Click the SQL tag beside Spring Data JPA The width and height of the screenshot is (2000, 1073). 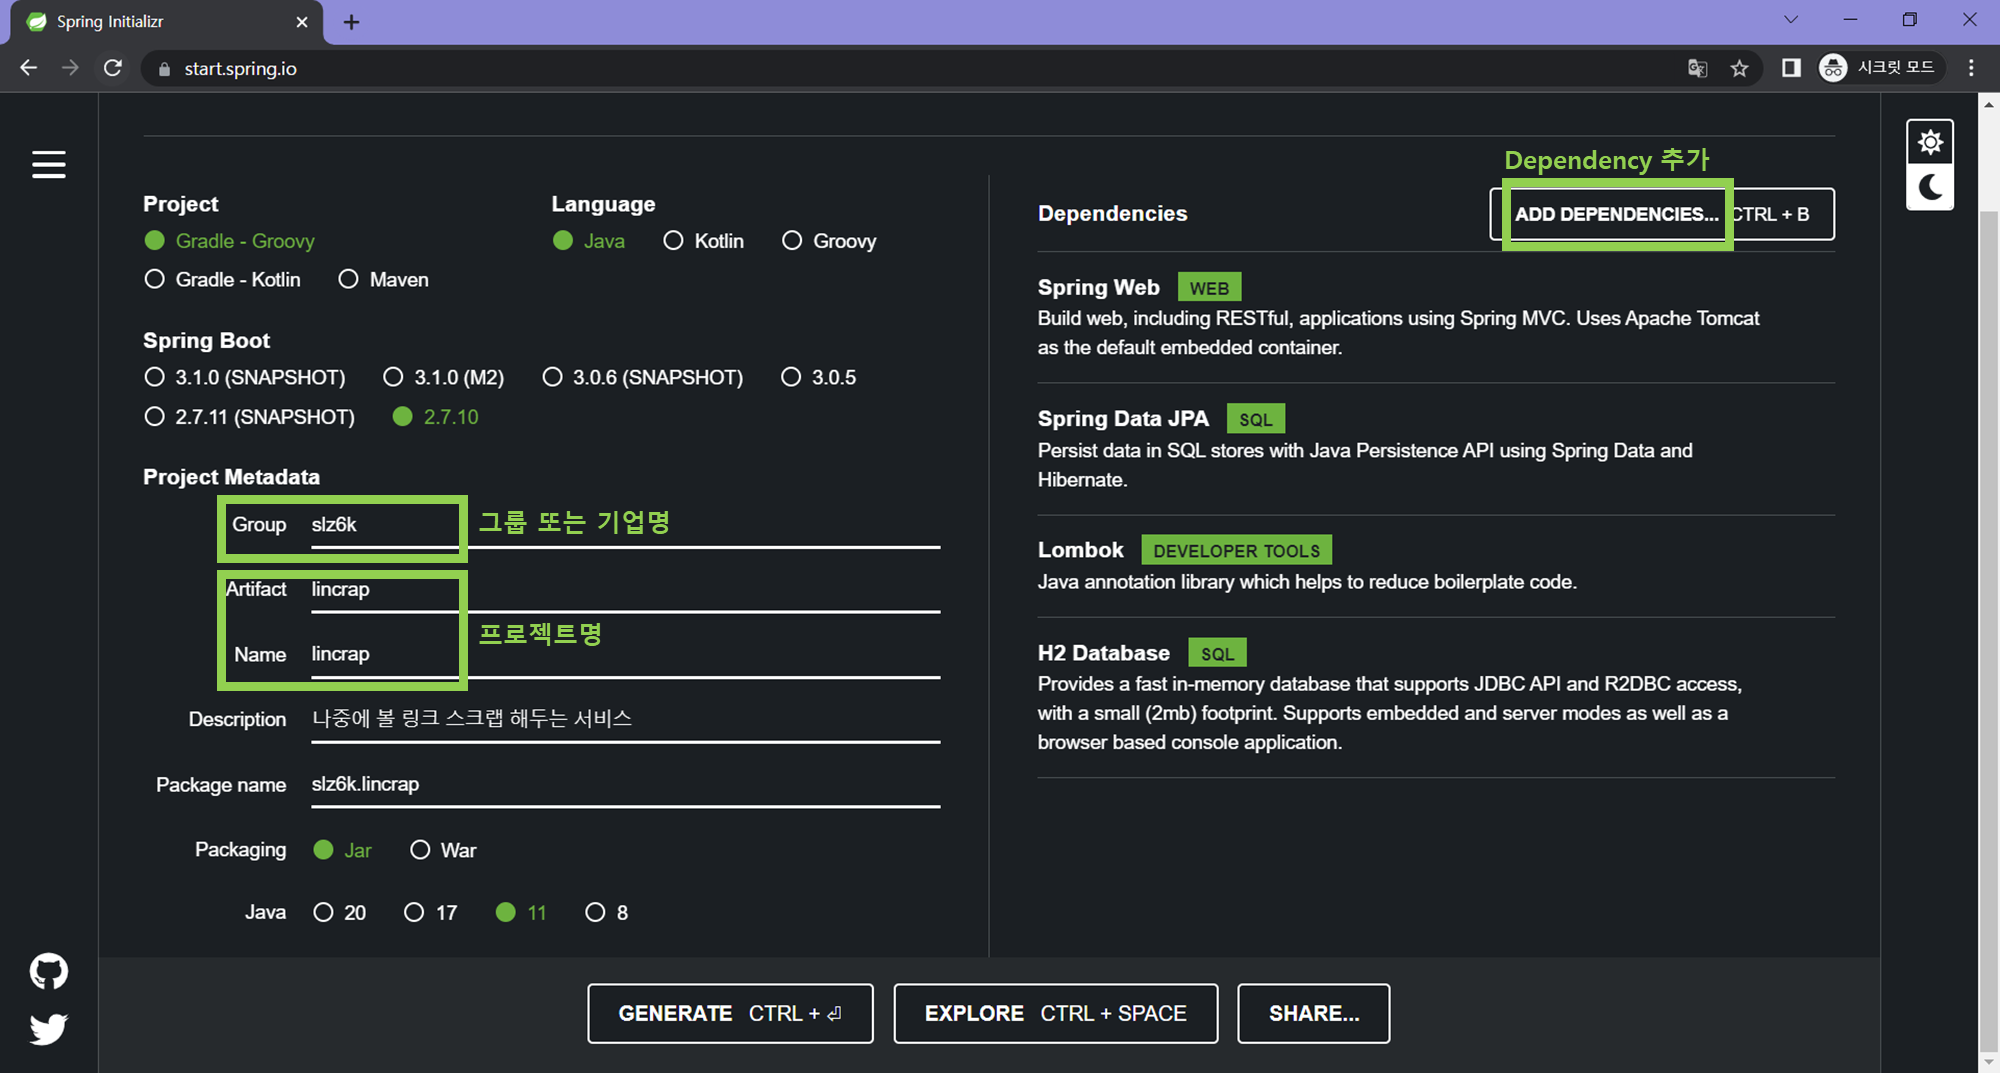(1255, 419)
